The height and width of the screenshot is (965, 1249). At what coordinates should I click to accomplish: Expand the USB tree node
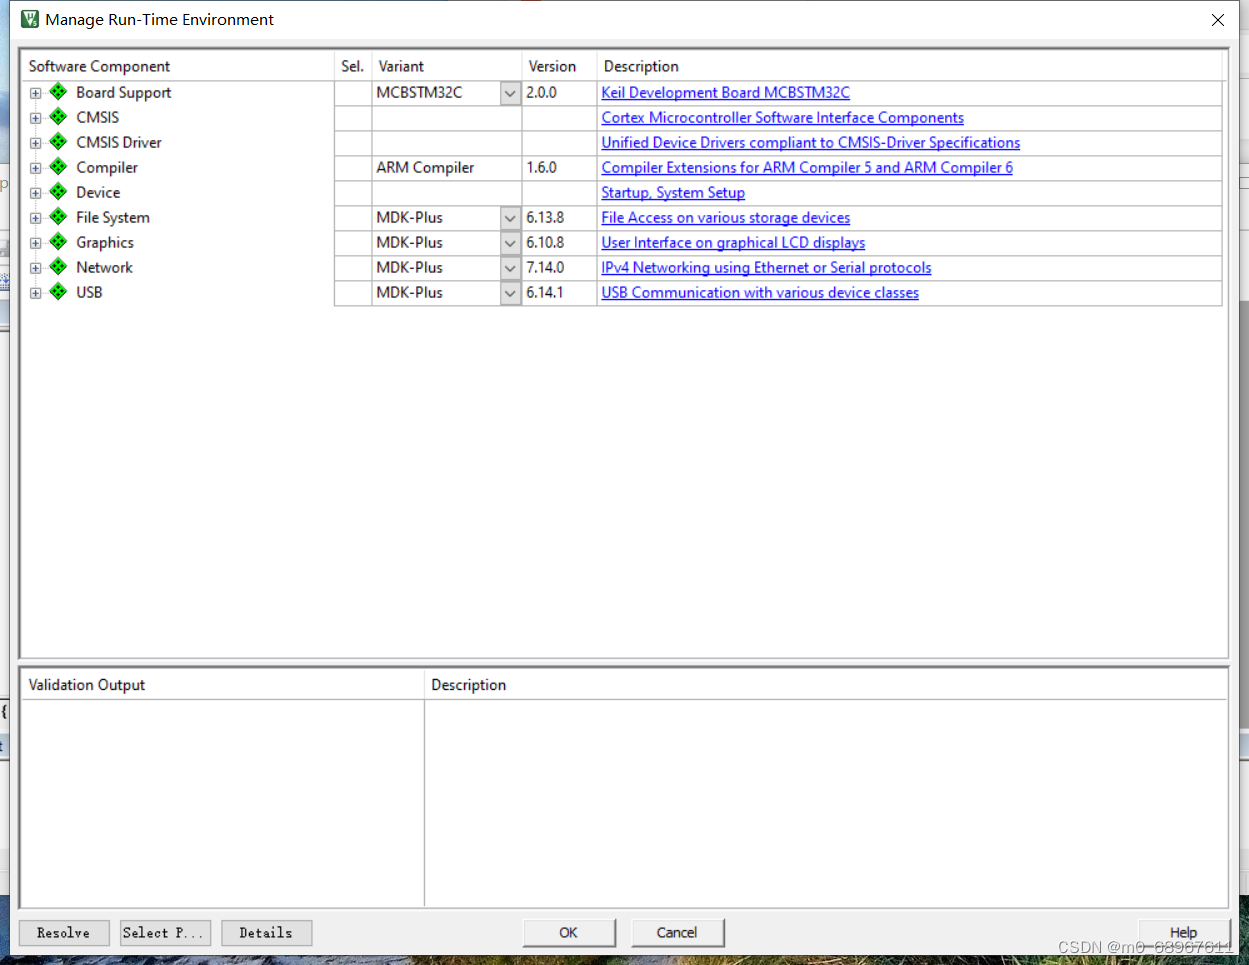(36, 293)
